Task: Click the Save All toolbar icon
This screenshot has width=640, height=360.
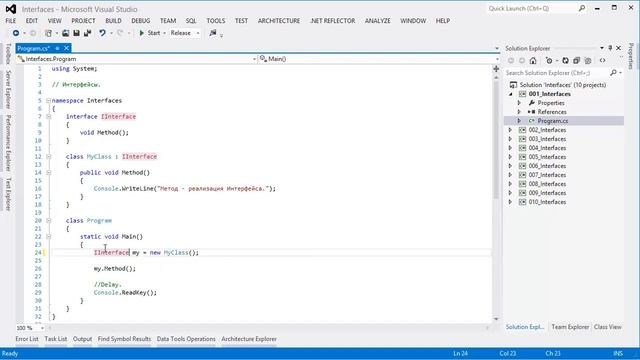Action: (87, 33)
